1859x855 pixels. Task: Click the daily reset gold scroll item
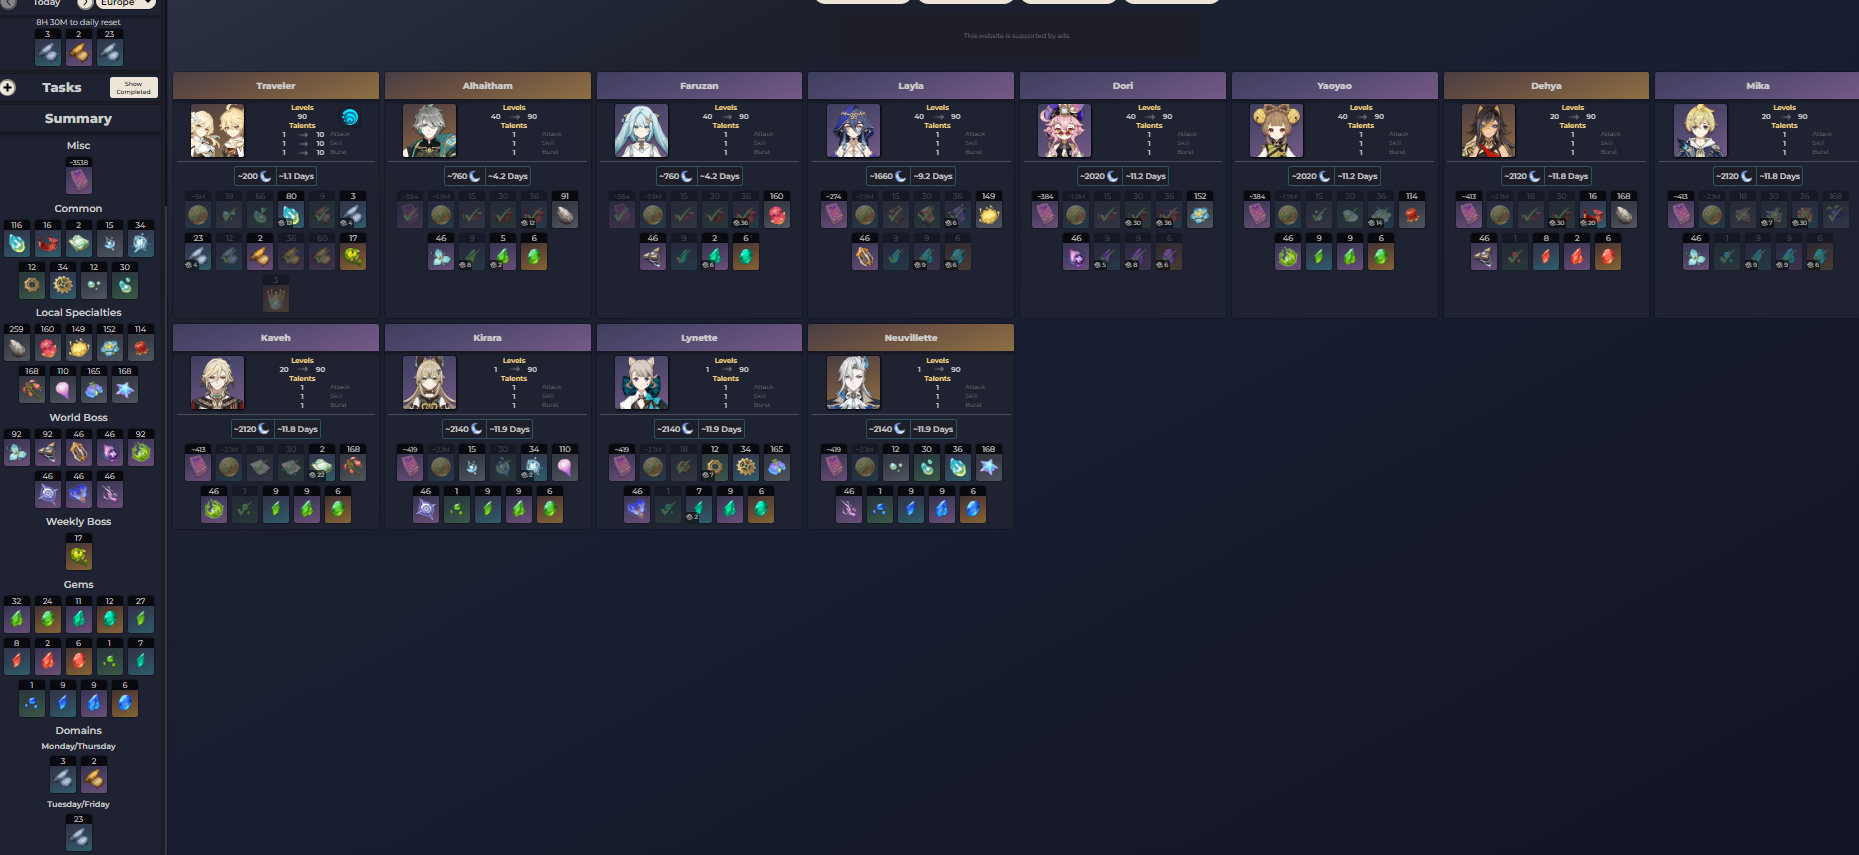pos(79,48)
